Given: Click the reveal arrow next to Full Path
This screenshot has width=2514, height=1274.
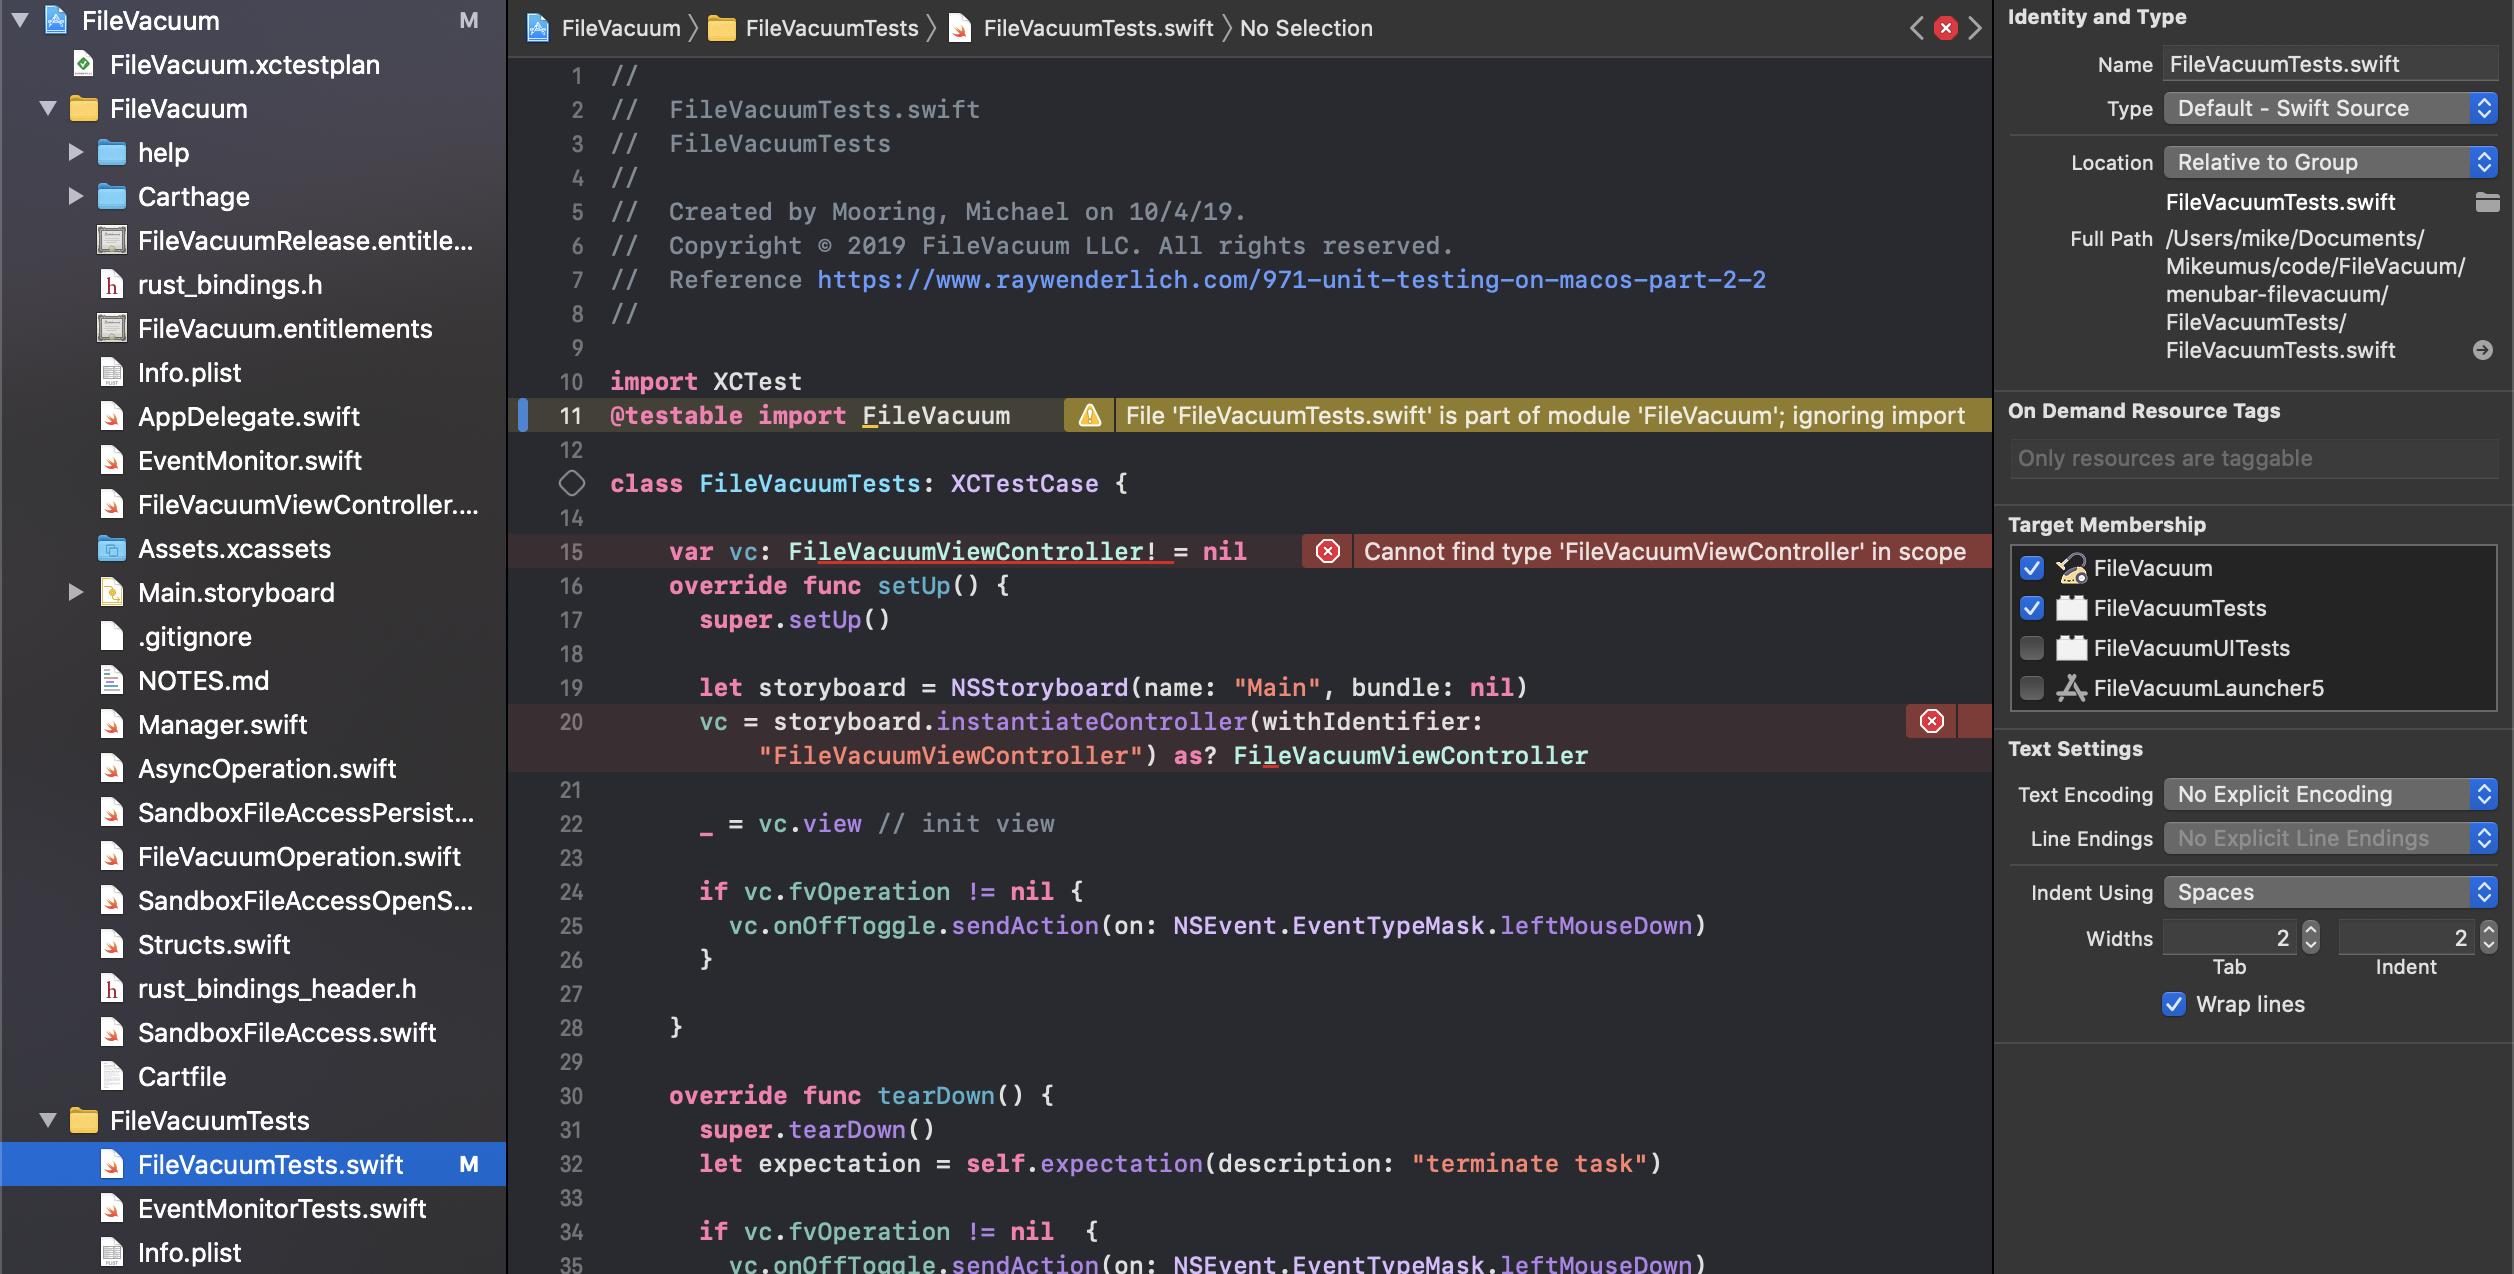Looking at the screenshot, I should [x=2482, y=350].
